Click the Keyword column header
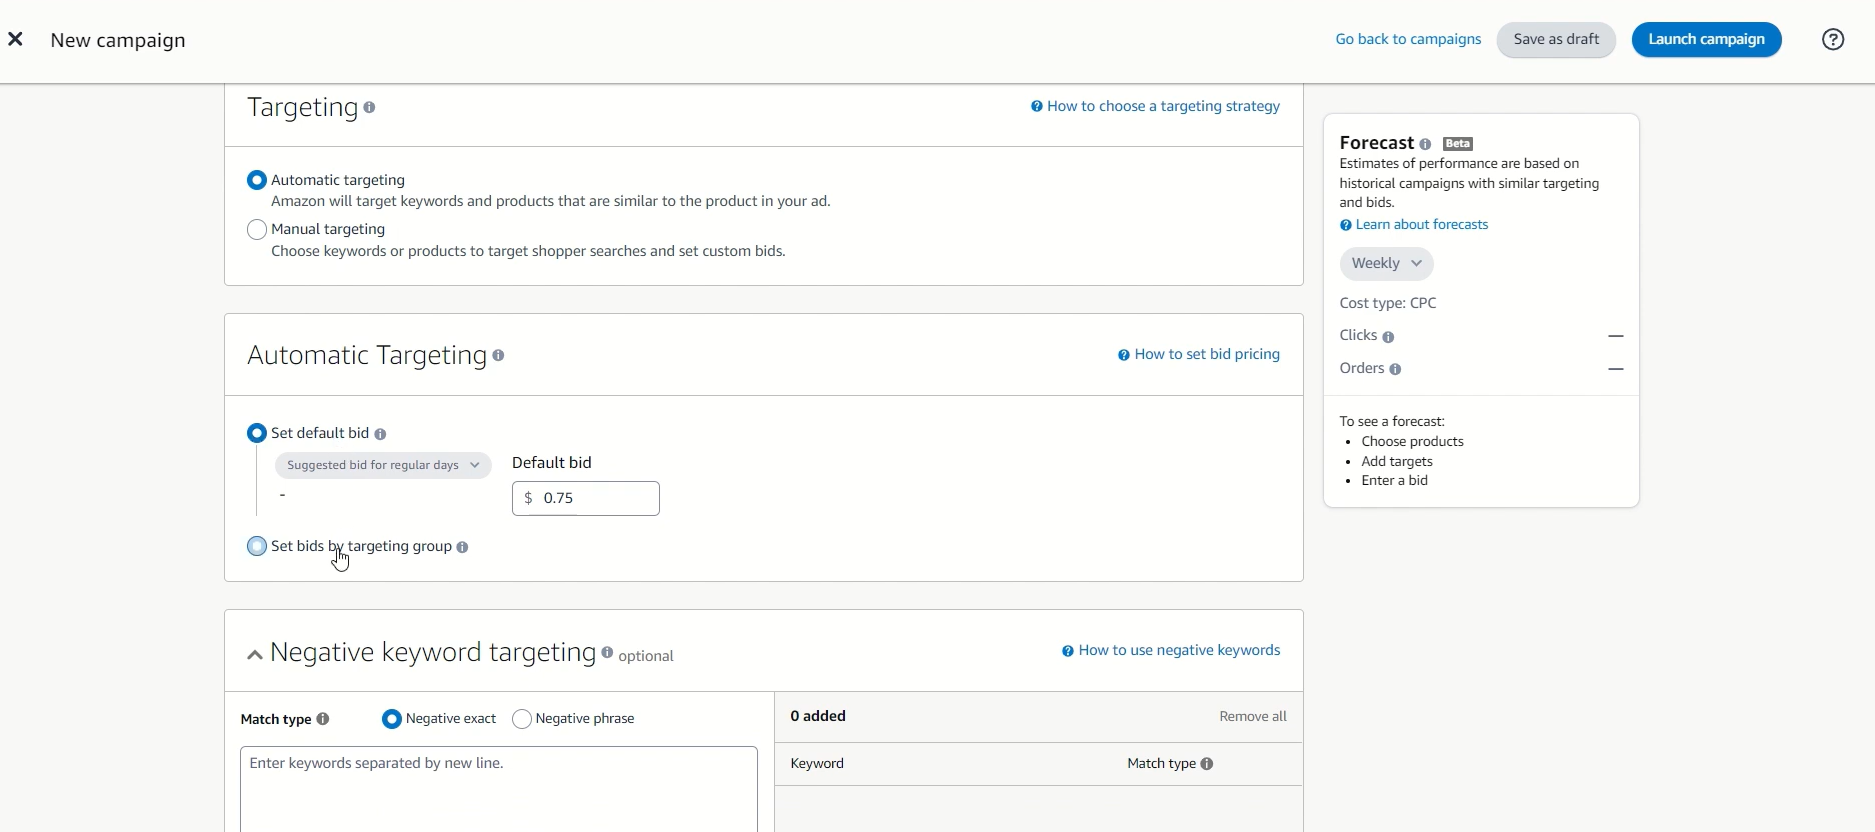Image resolution: width=1875 pixels, height=832 pixels. pos(817,764)
